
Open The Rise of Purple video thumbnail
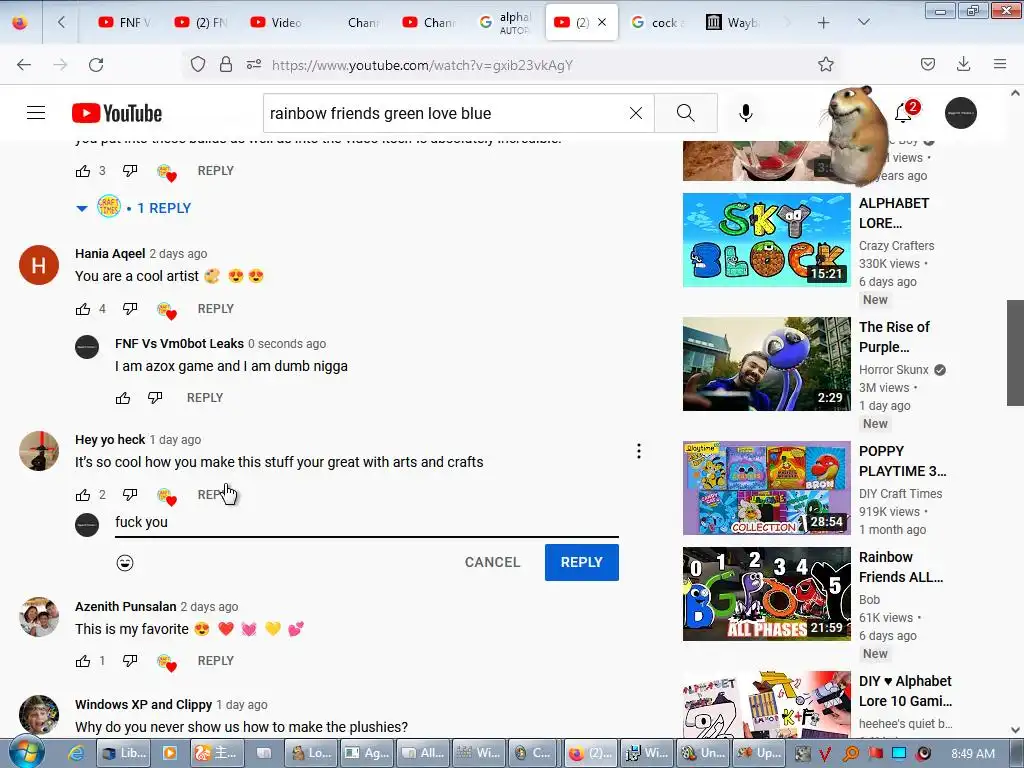point(767,364)
